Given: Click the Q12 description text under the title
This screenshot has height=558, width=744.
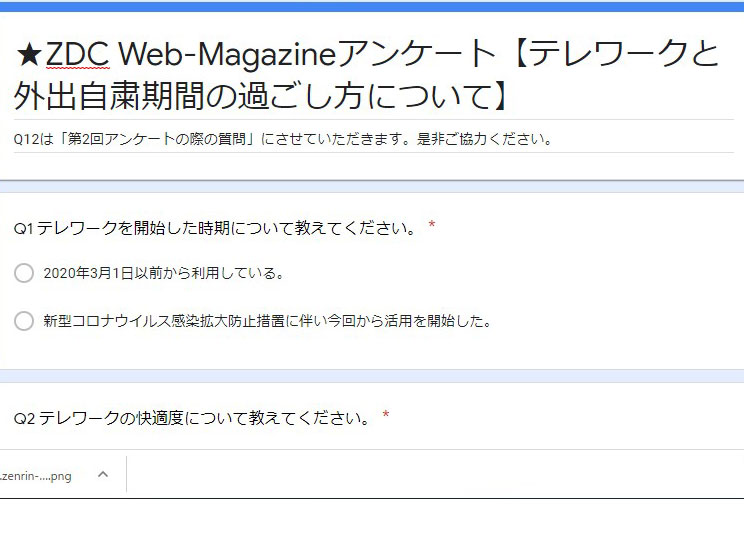Looking at the screenshot, I should pos(283,139).
